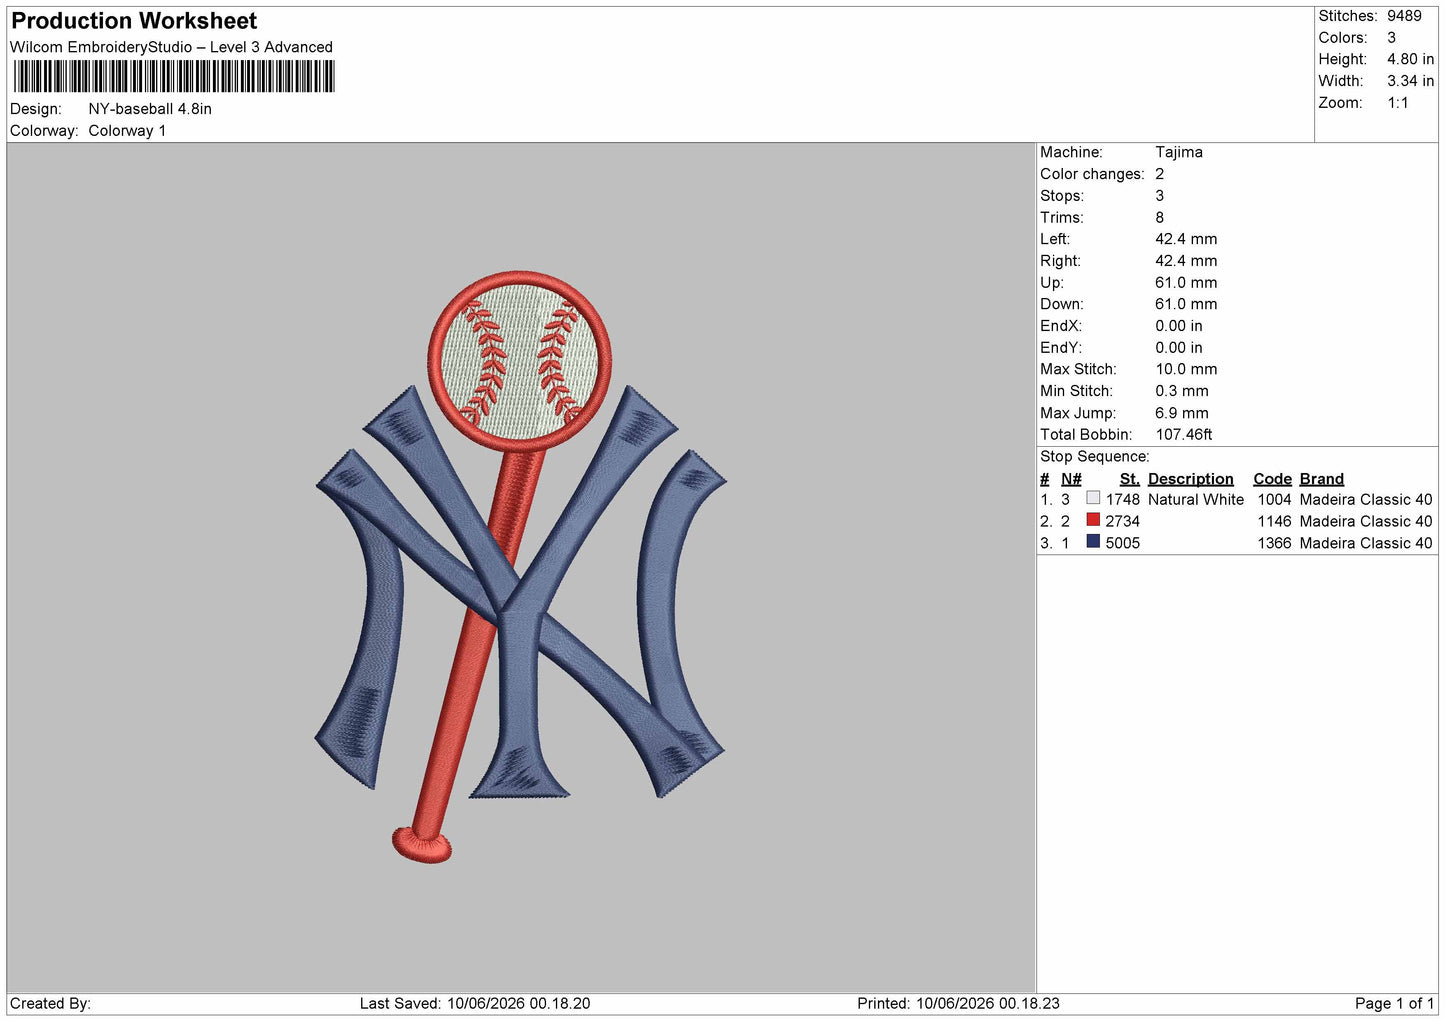Click the Natural White thread color swatch

1093,498
